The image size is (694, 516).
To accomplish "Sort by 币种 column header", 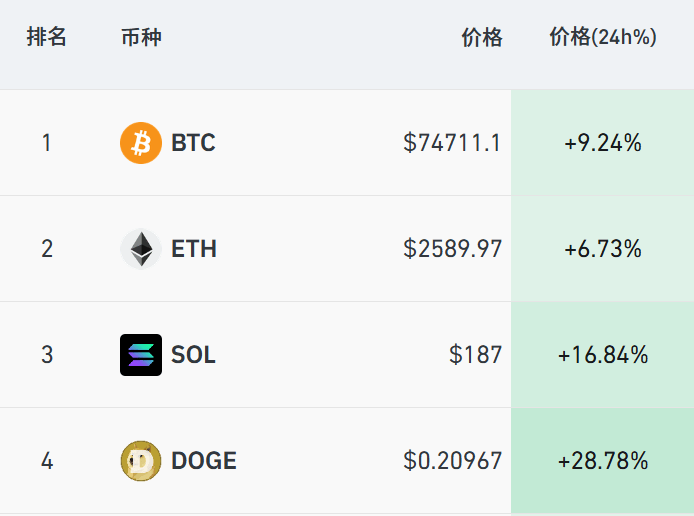I will tap(141, 37).
